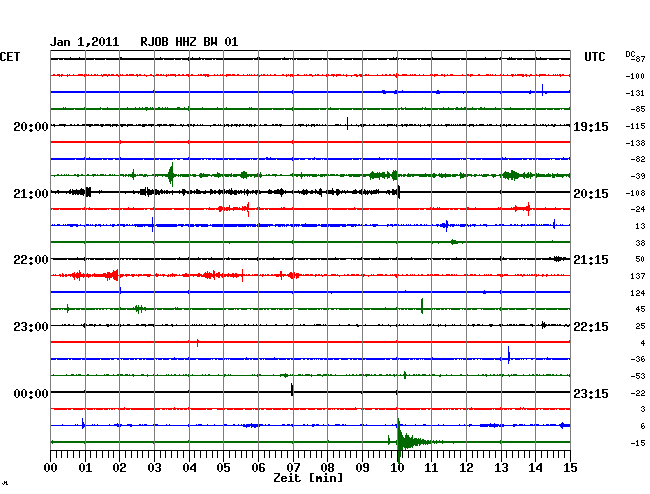
Task: Click the "CET" time zone label
Action: coord(10,57)
